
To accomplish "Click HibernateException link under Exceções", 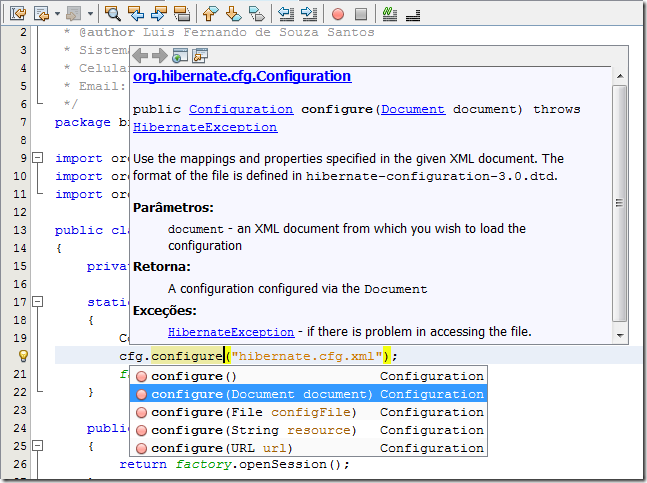I will [231, 331].
